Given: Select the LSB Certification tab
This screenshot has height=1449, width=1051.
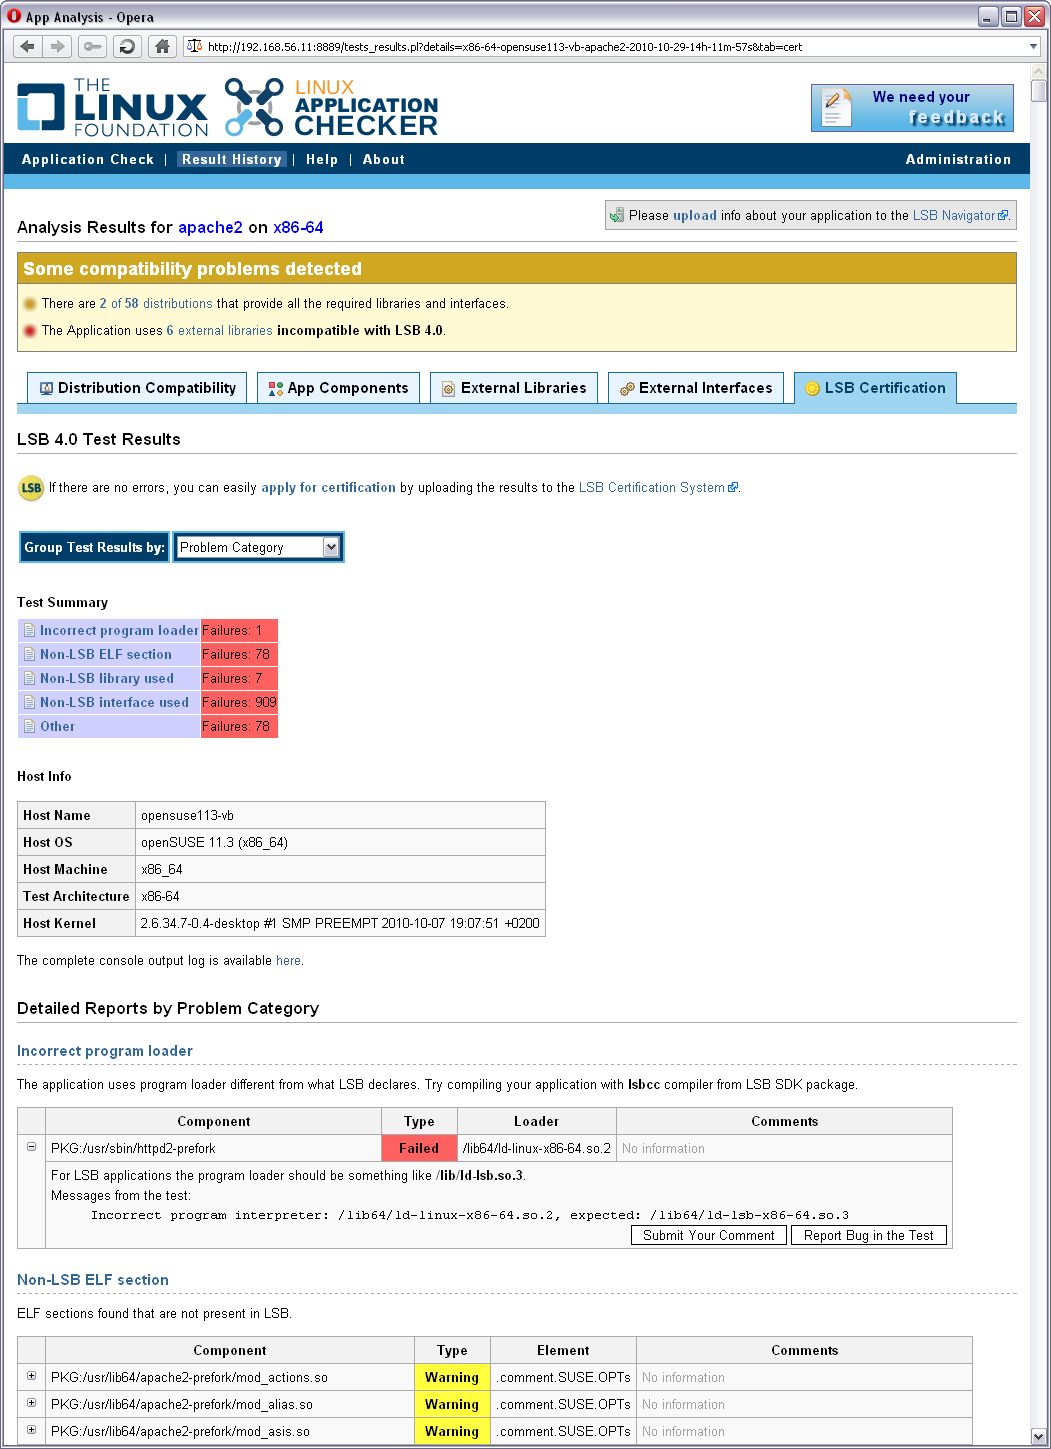Looking at the screenshot, I should [x=875, y=388].
